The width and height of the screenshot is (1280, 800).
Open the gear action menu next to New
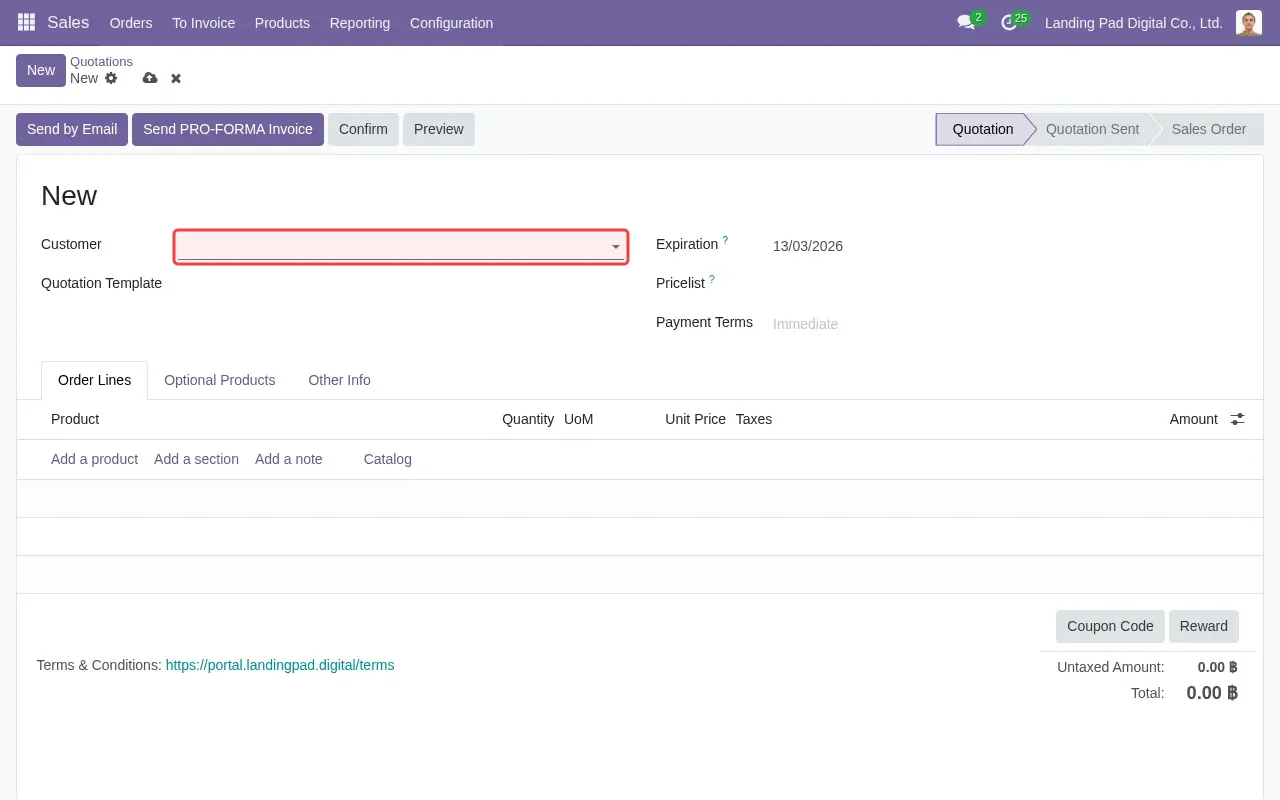[111, 78]
